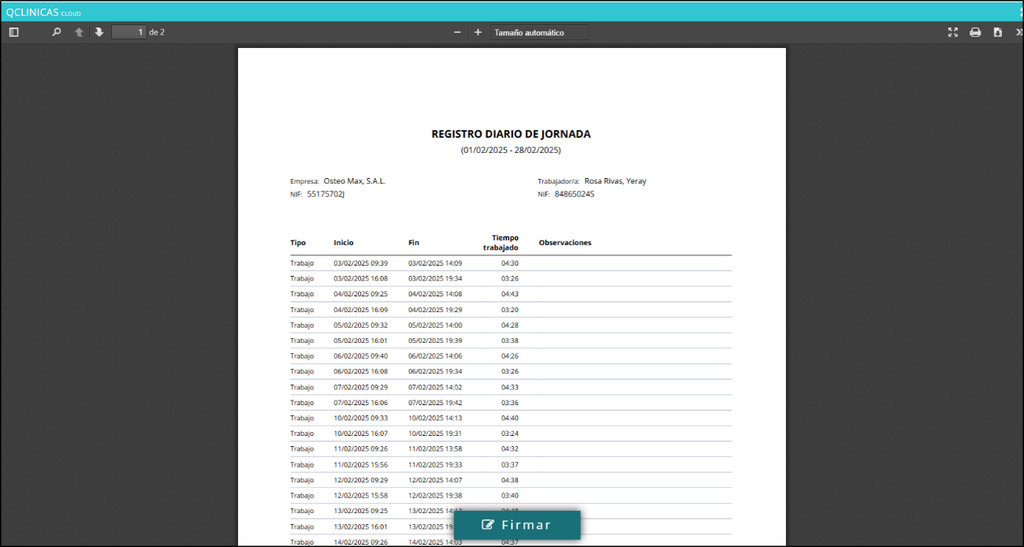Go to previous page arrow
Image resolution: width=1024 pixels, height=547 pixels.
click(x=79, y=32)
